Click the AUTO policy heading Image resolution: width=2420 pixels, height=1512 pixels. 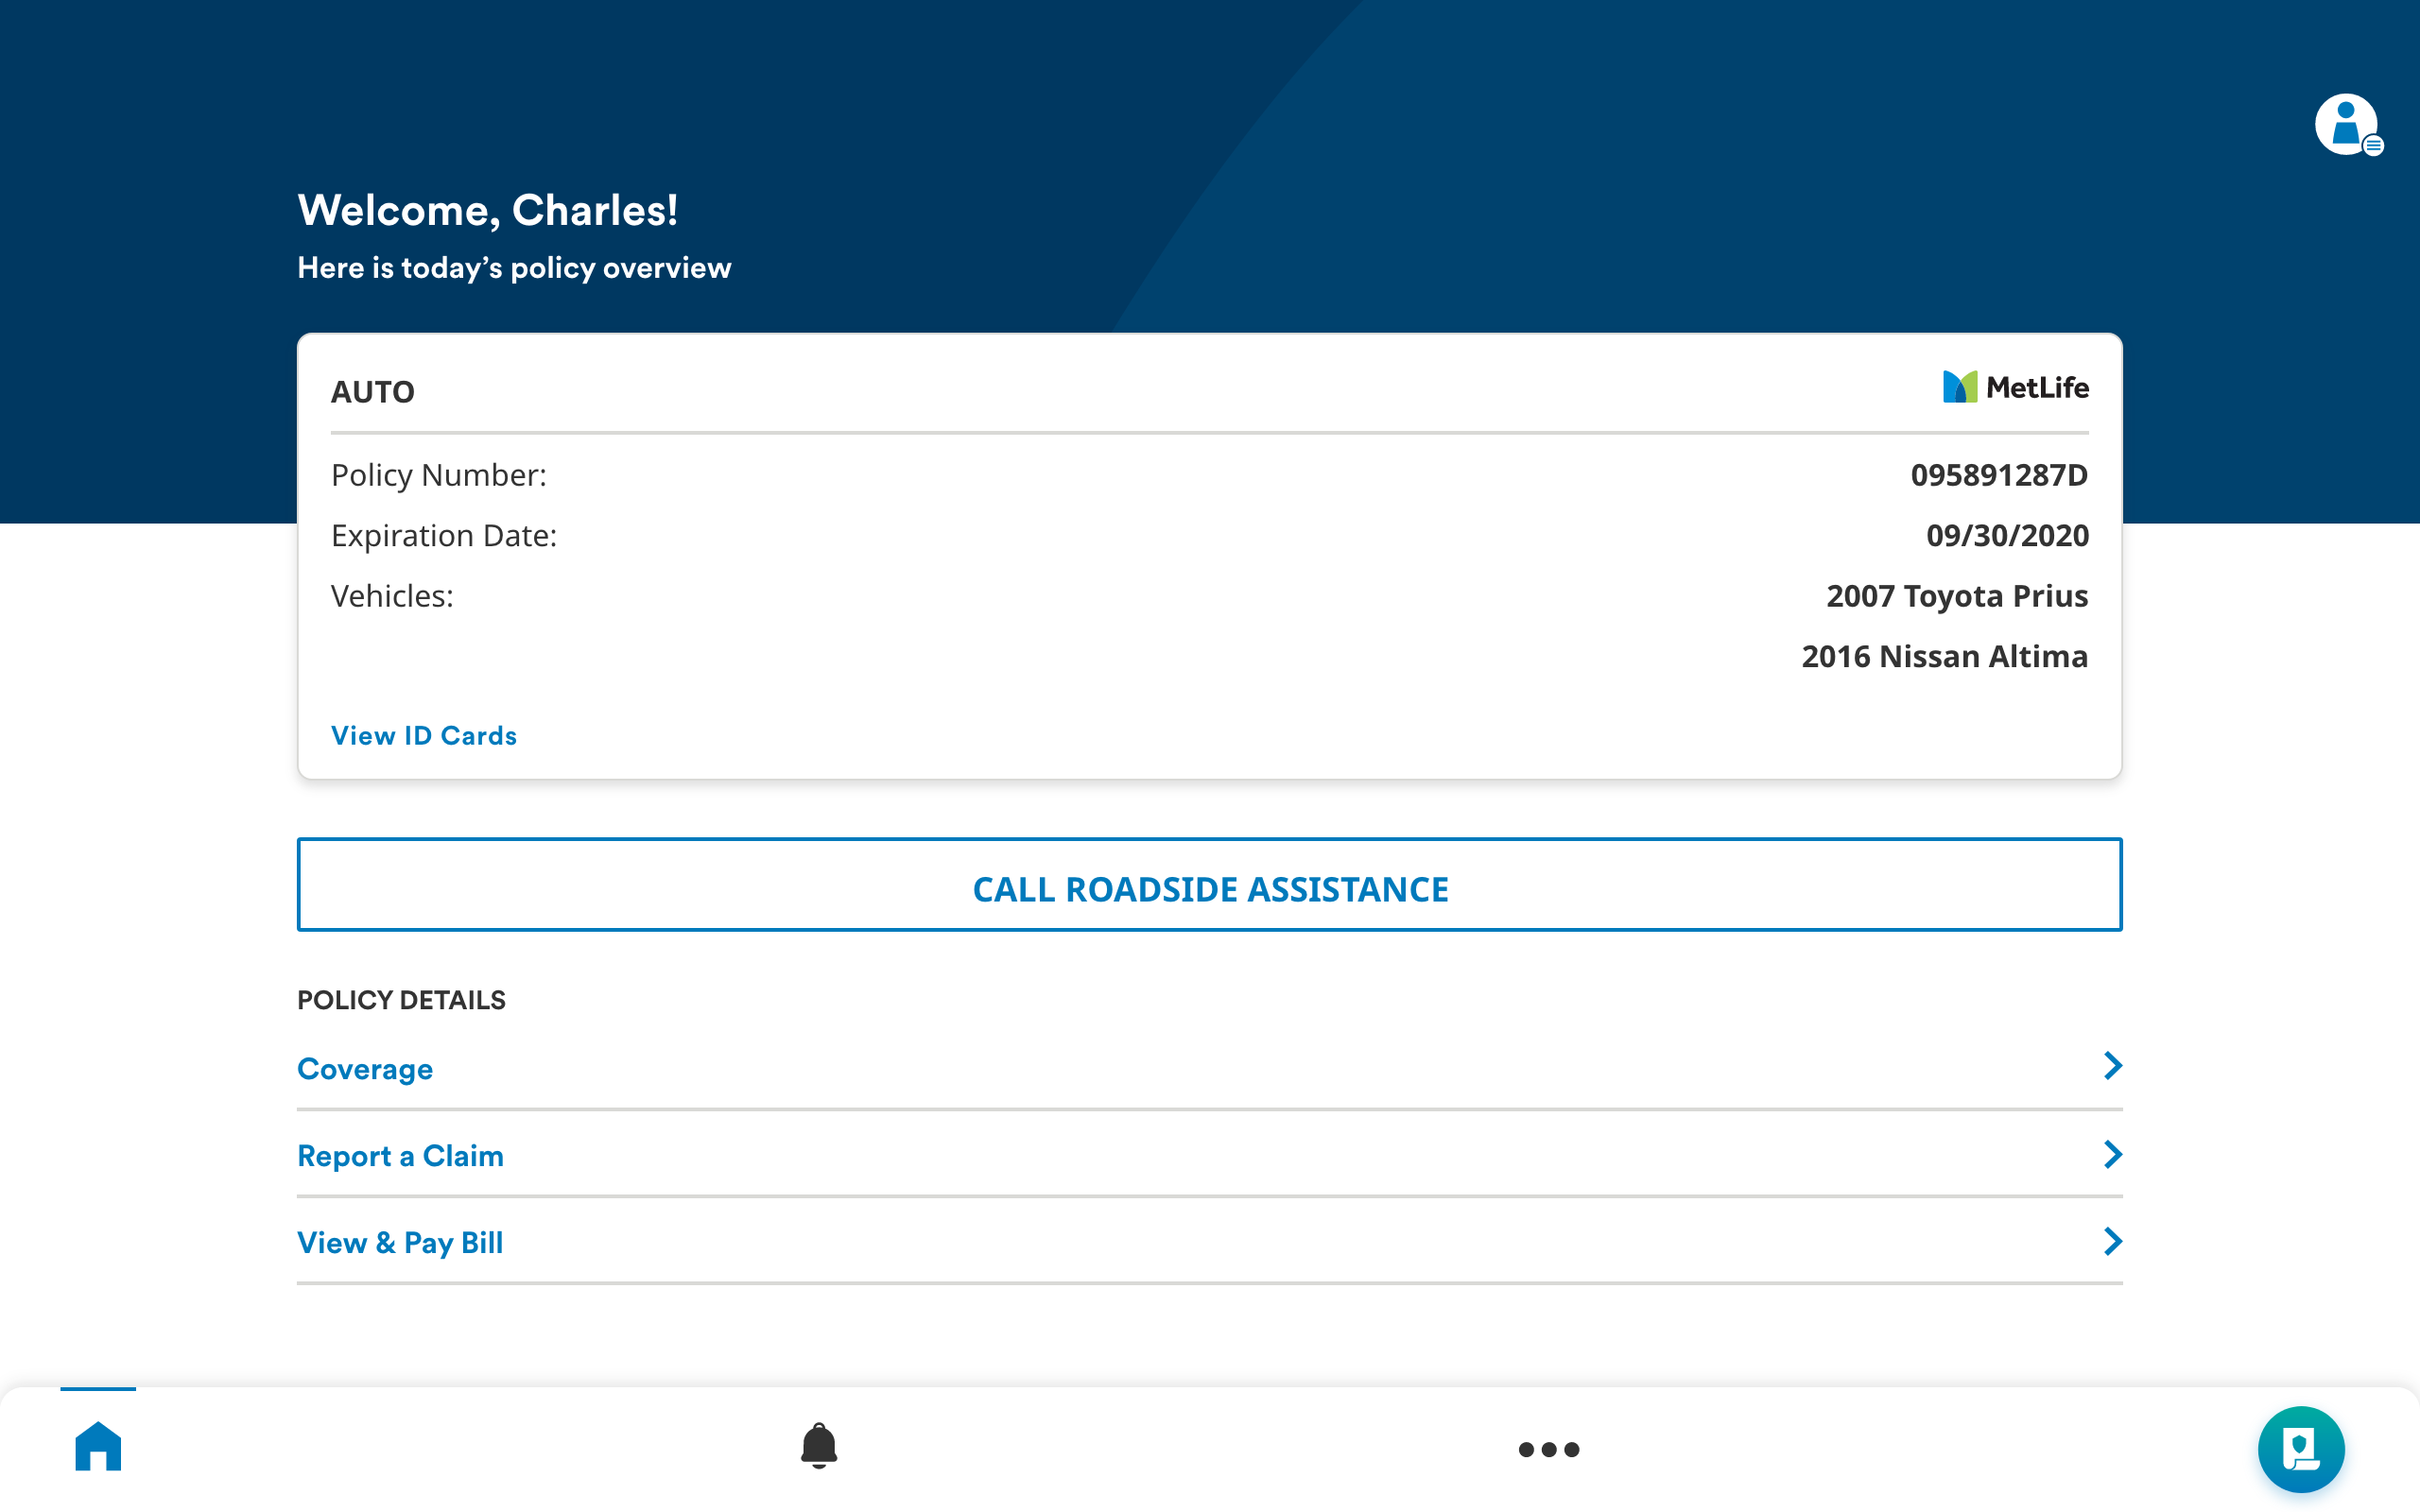pyautogui.click(x=373, y=392)
